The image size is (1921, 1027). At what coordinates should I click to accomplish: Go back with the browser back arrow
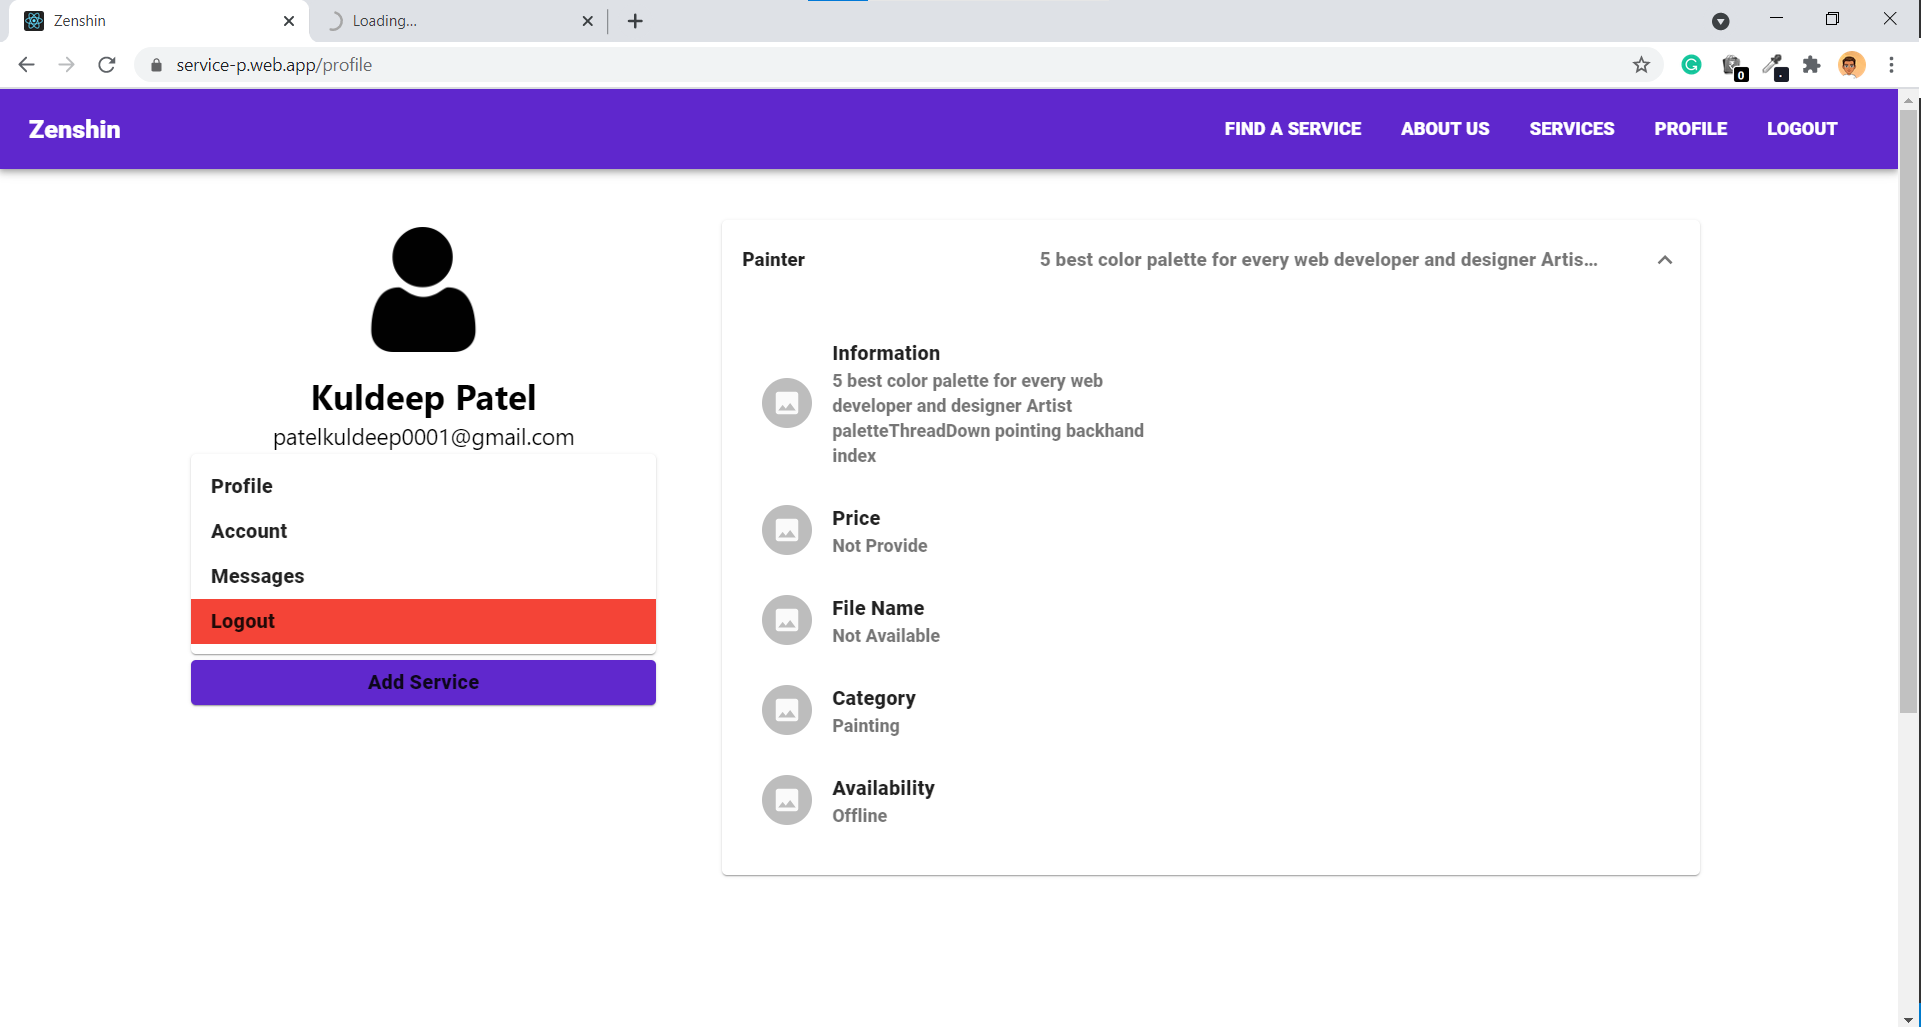click(27, 65)
